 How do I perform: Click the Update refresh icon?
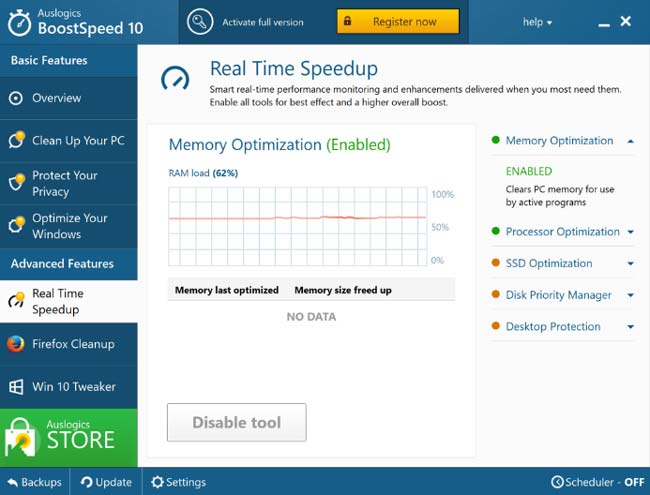(x=86, y=482)
